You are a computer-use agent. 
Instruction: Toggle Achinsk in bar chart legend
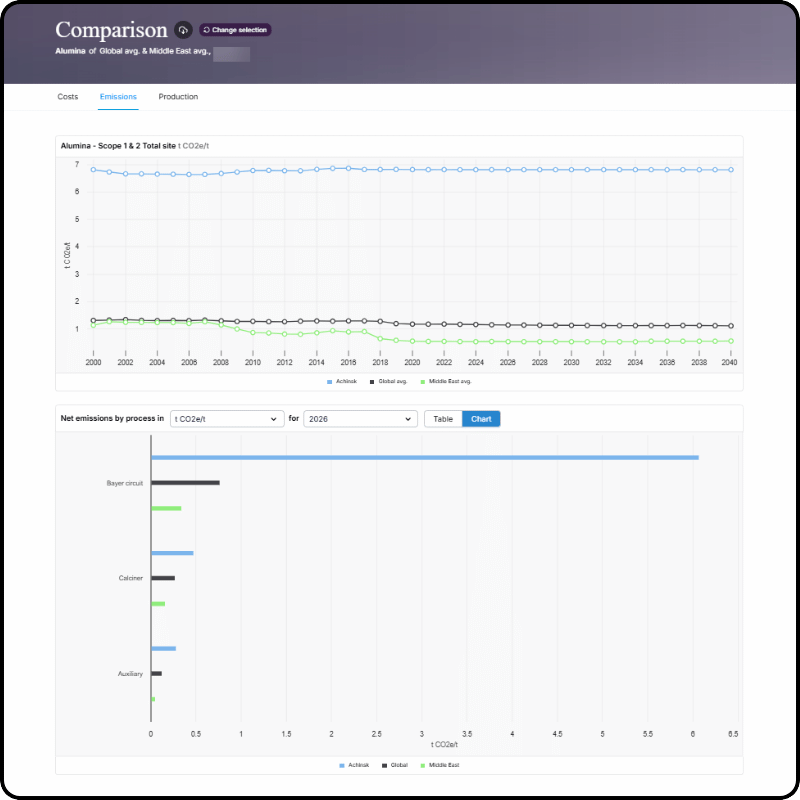[354, 765]
